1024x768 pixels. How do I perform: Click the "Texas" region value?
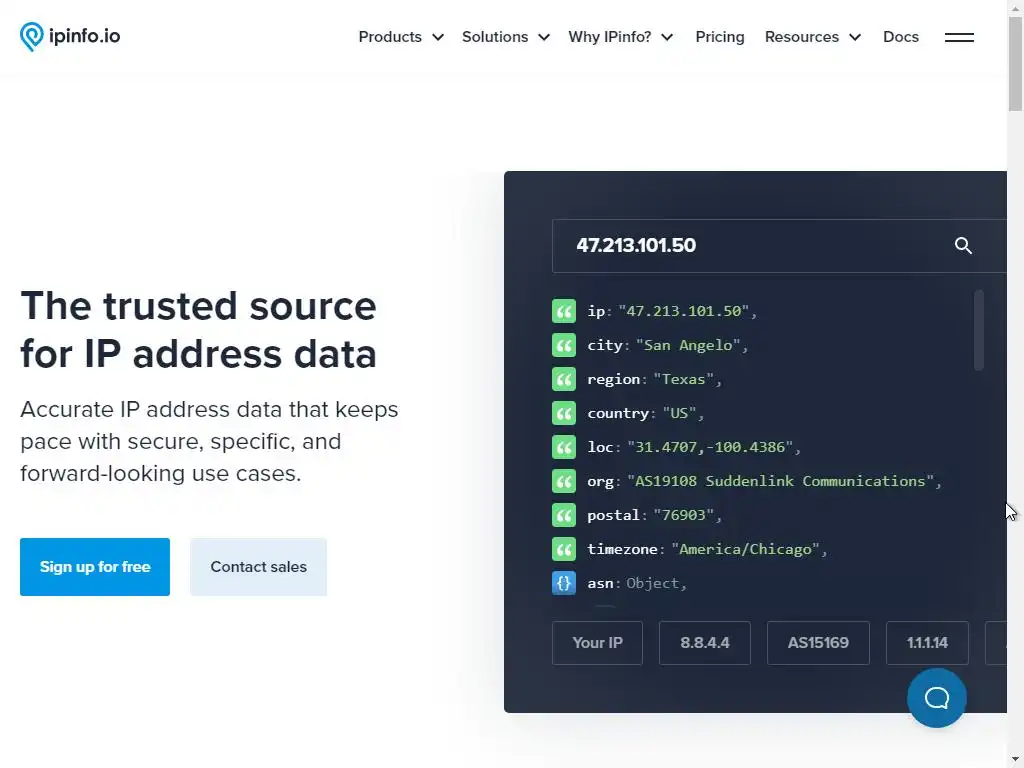[x=683, y=379]
